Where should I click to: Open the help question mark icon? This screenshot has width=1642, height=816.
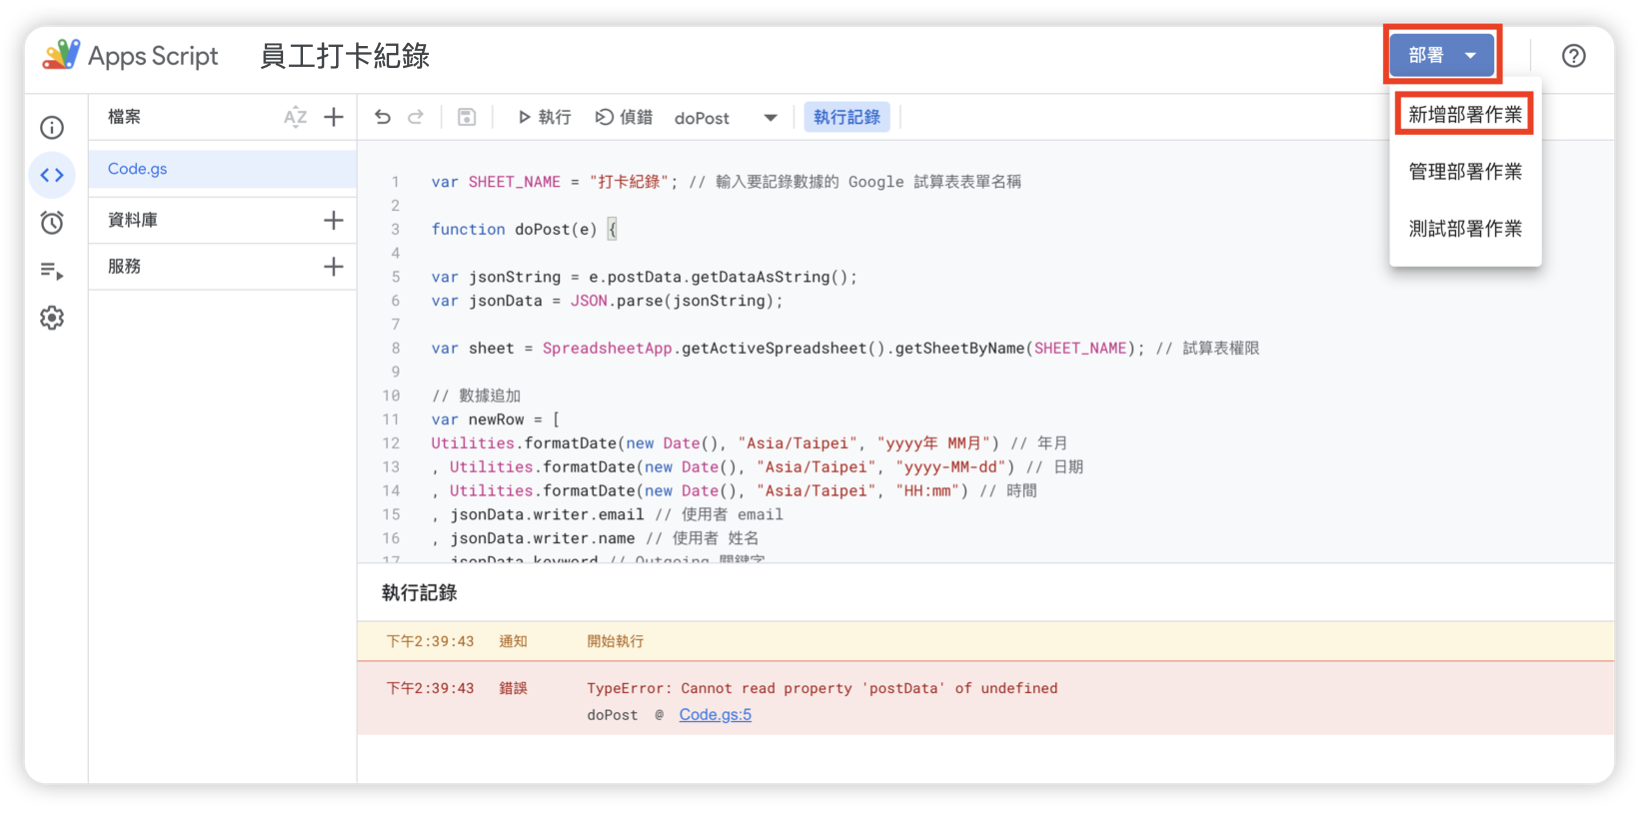(1573, 56)
